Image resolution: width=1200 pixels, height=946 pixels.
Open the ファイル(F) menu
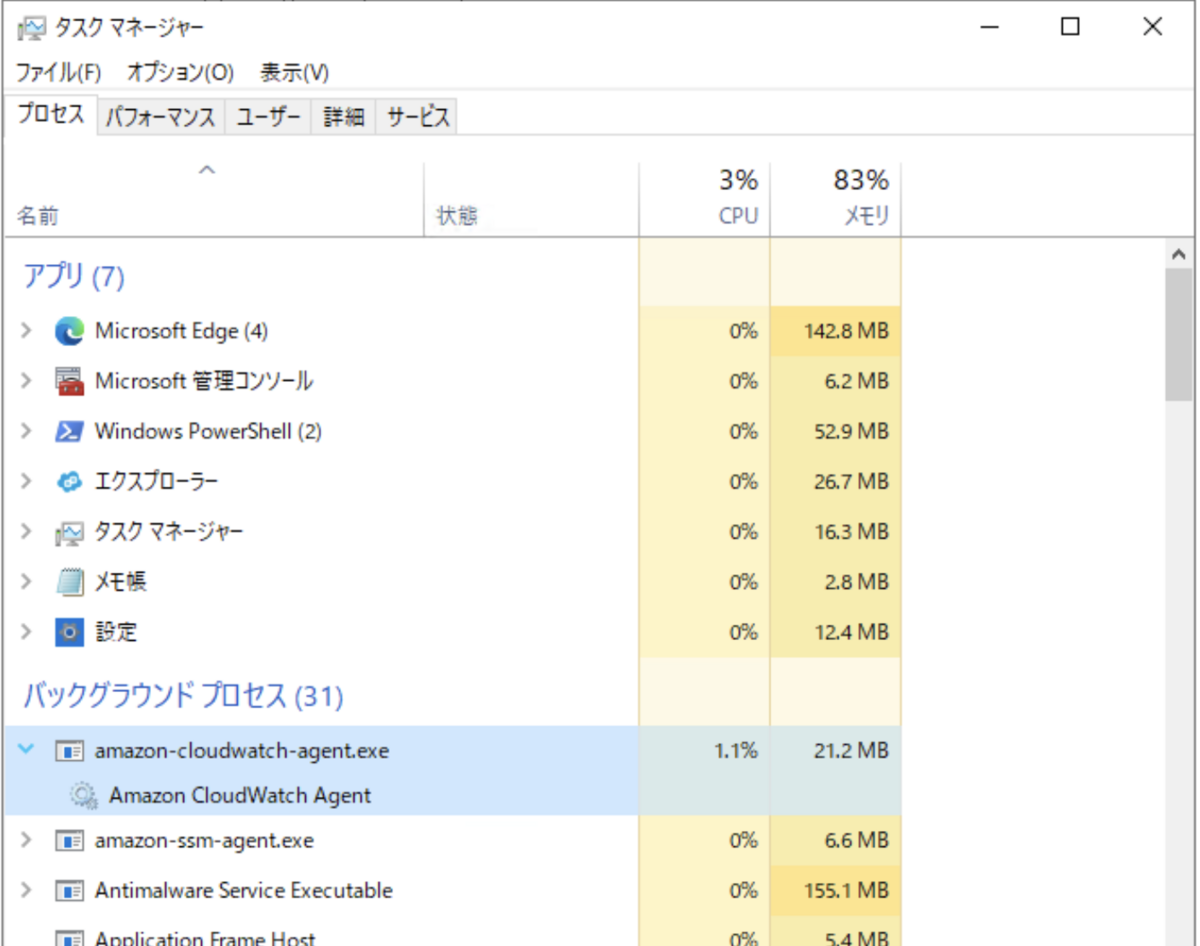pos(59,73)
